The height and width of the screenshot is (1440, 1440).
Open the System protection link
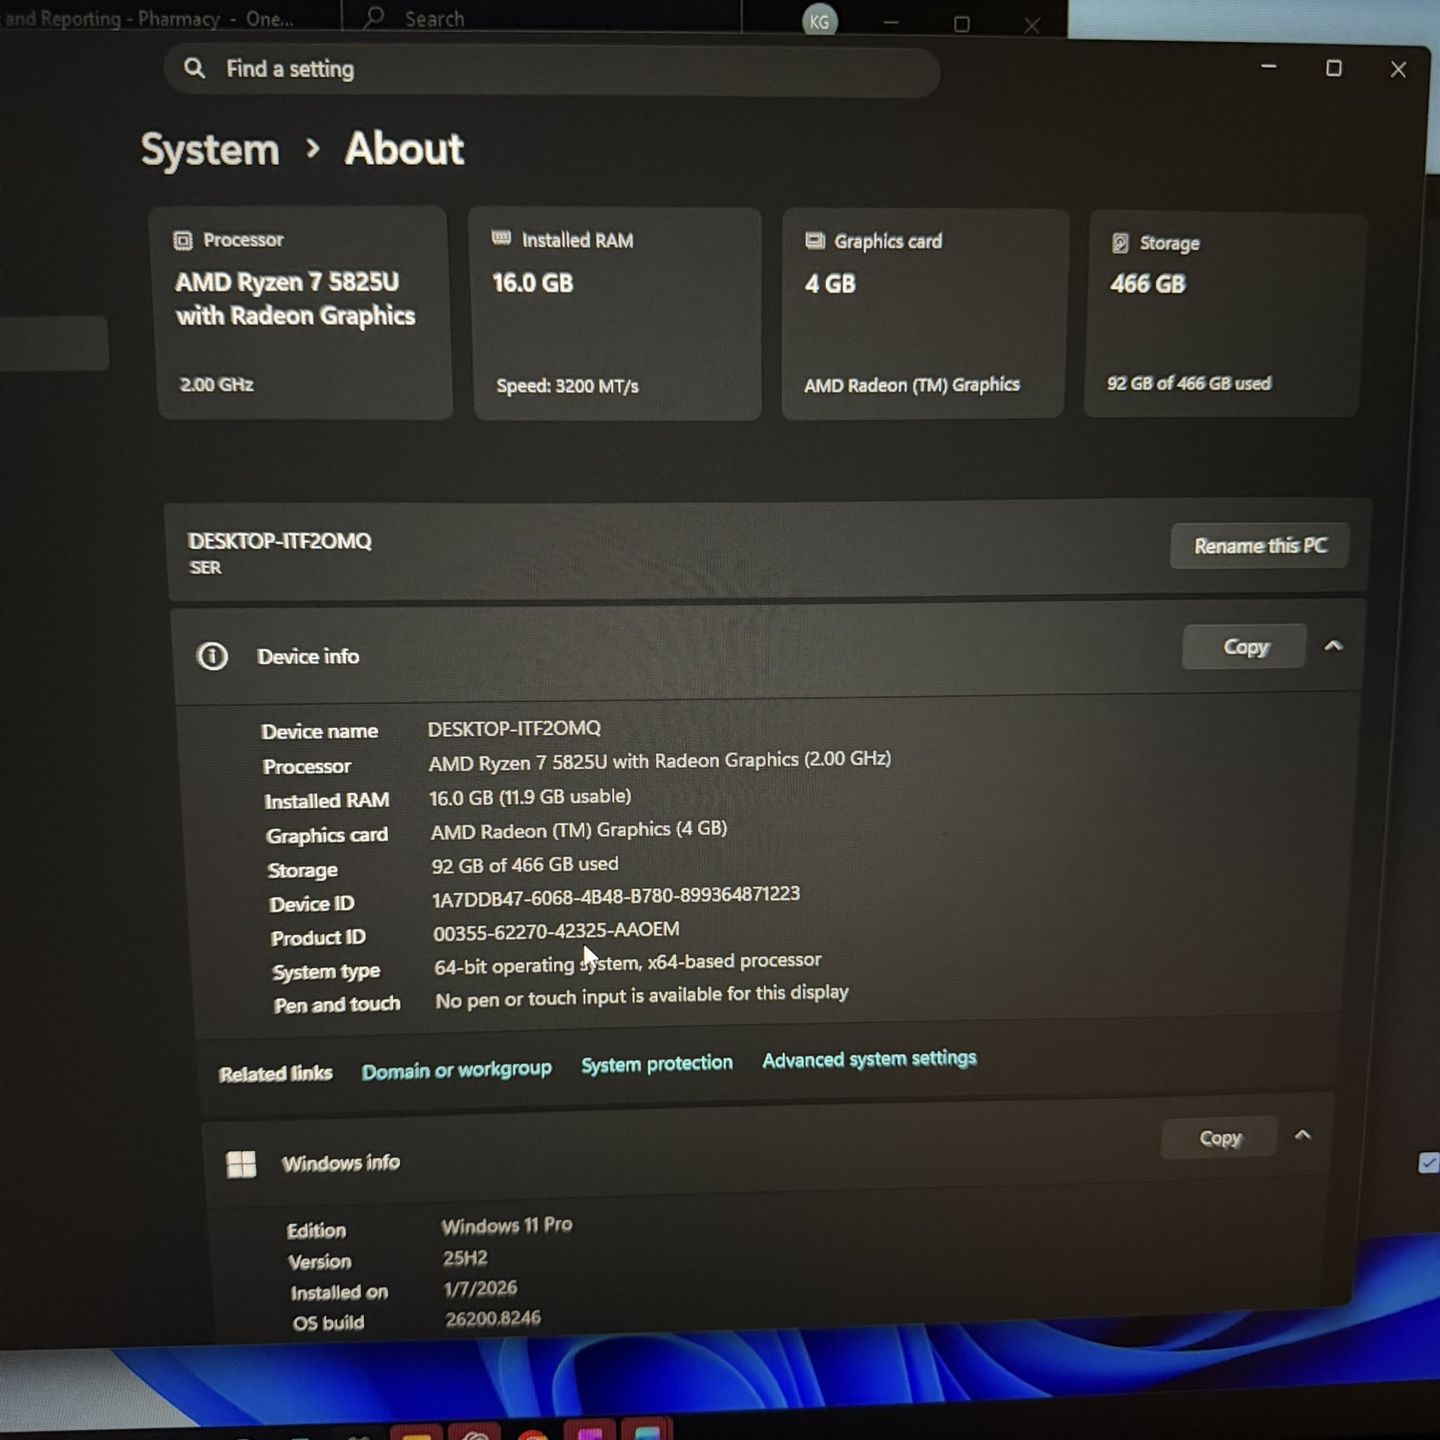click(657, 1064)
